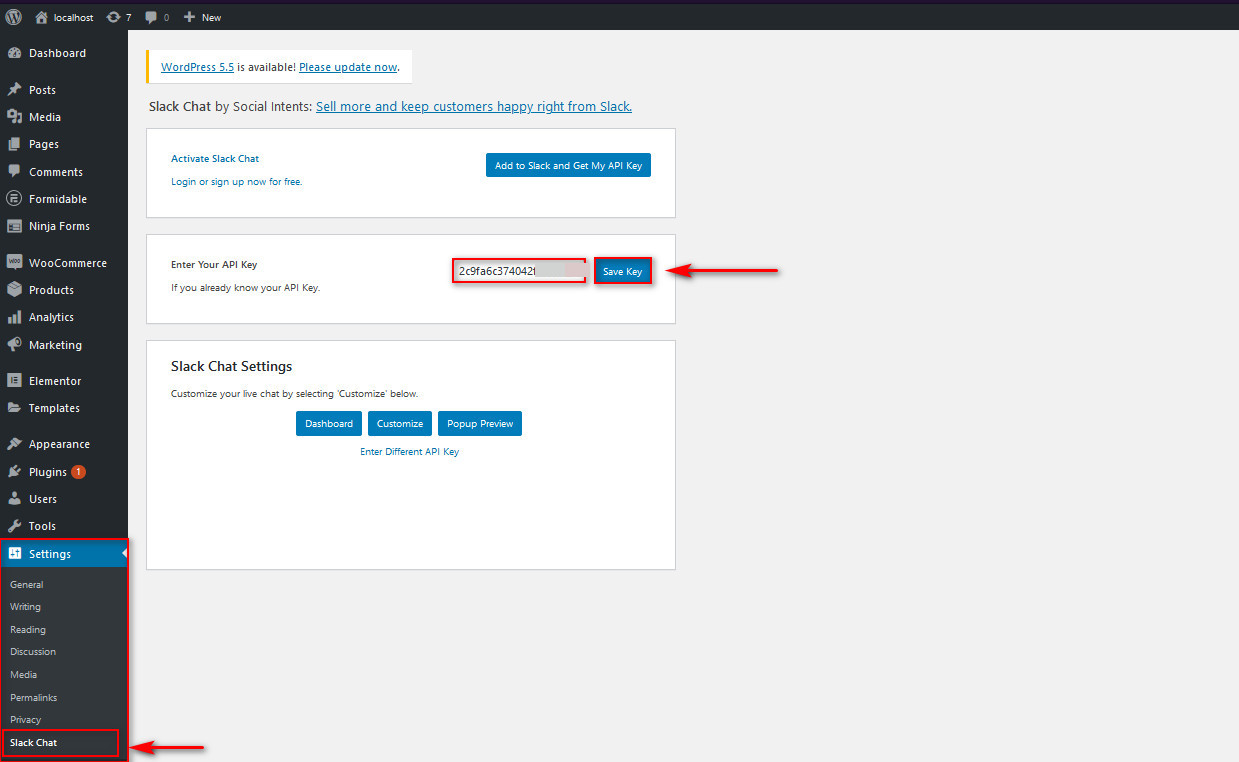Click the Elementor icon
Viewport: 1239px width, 762px height.
click(14, 381)
